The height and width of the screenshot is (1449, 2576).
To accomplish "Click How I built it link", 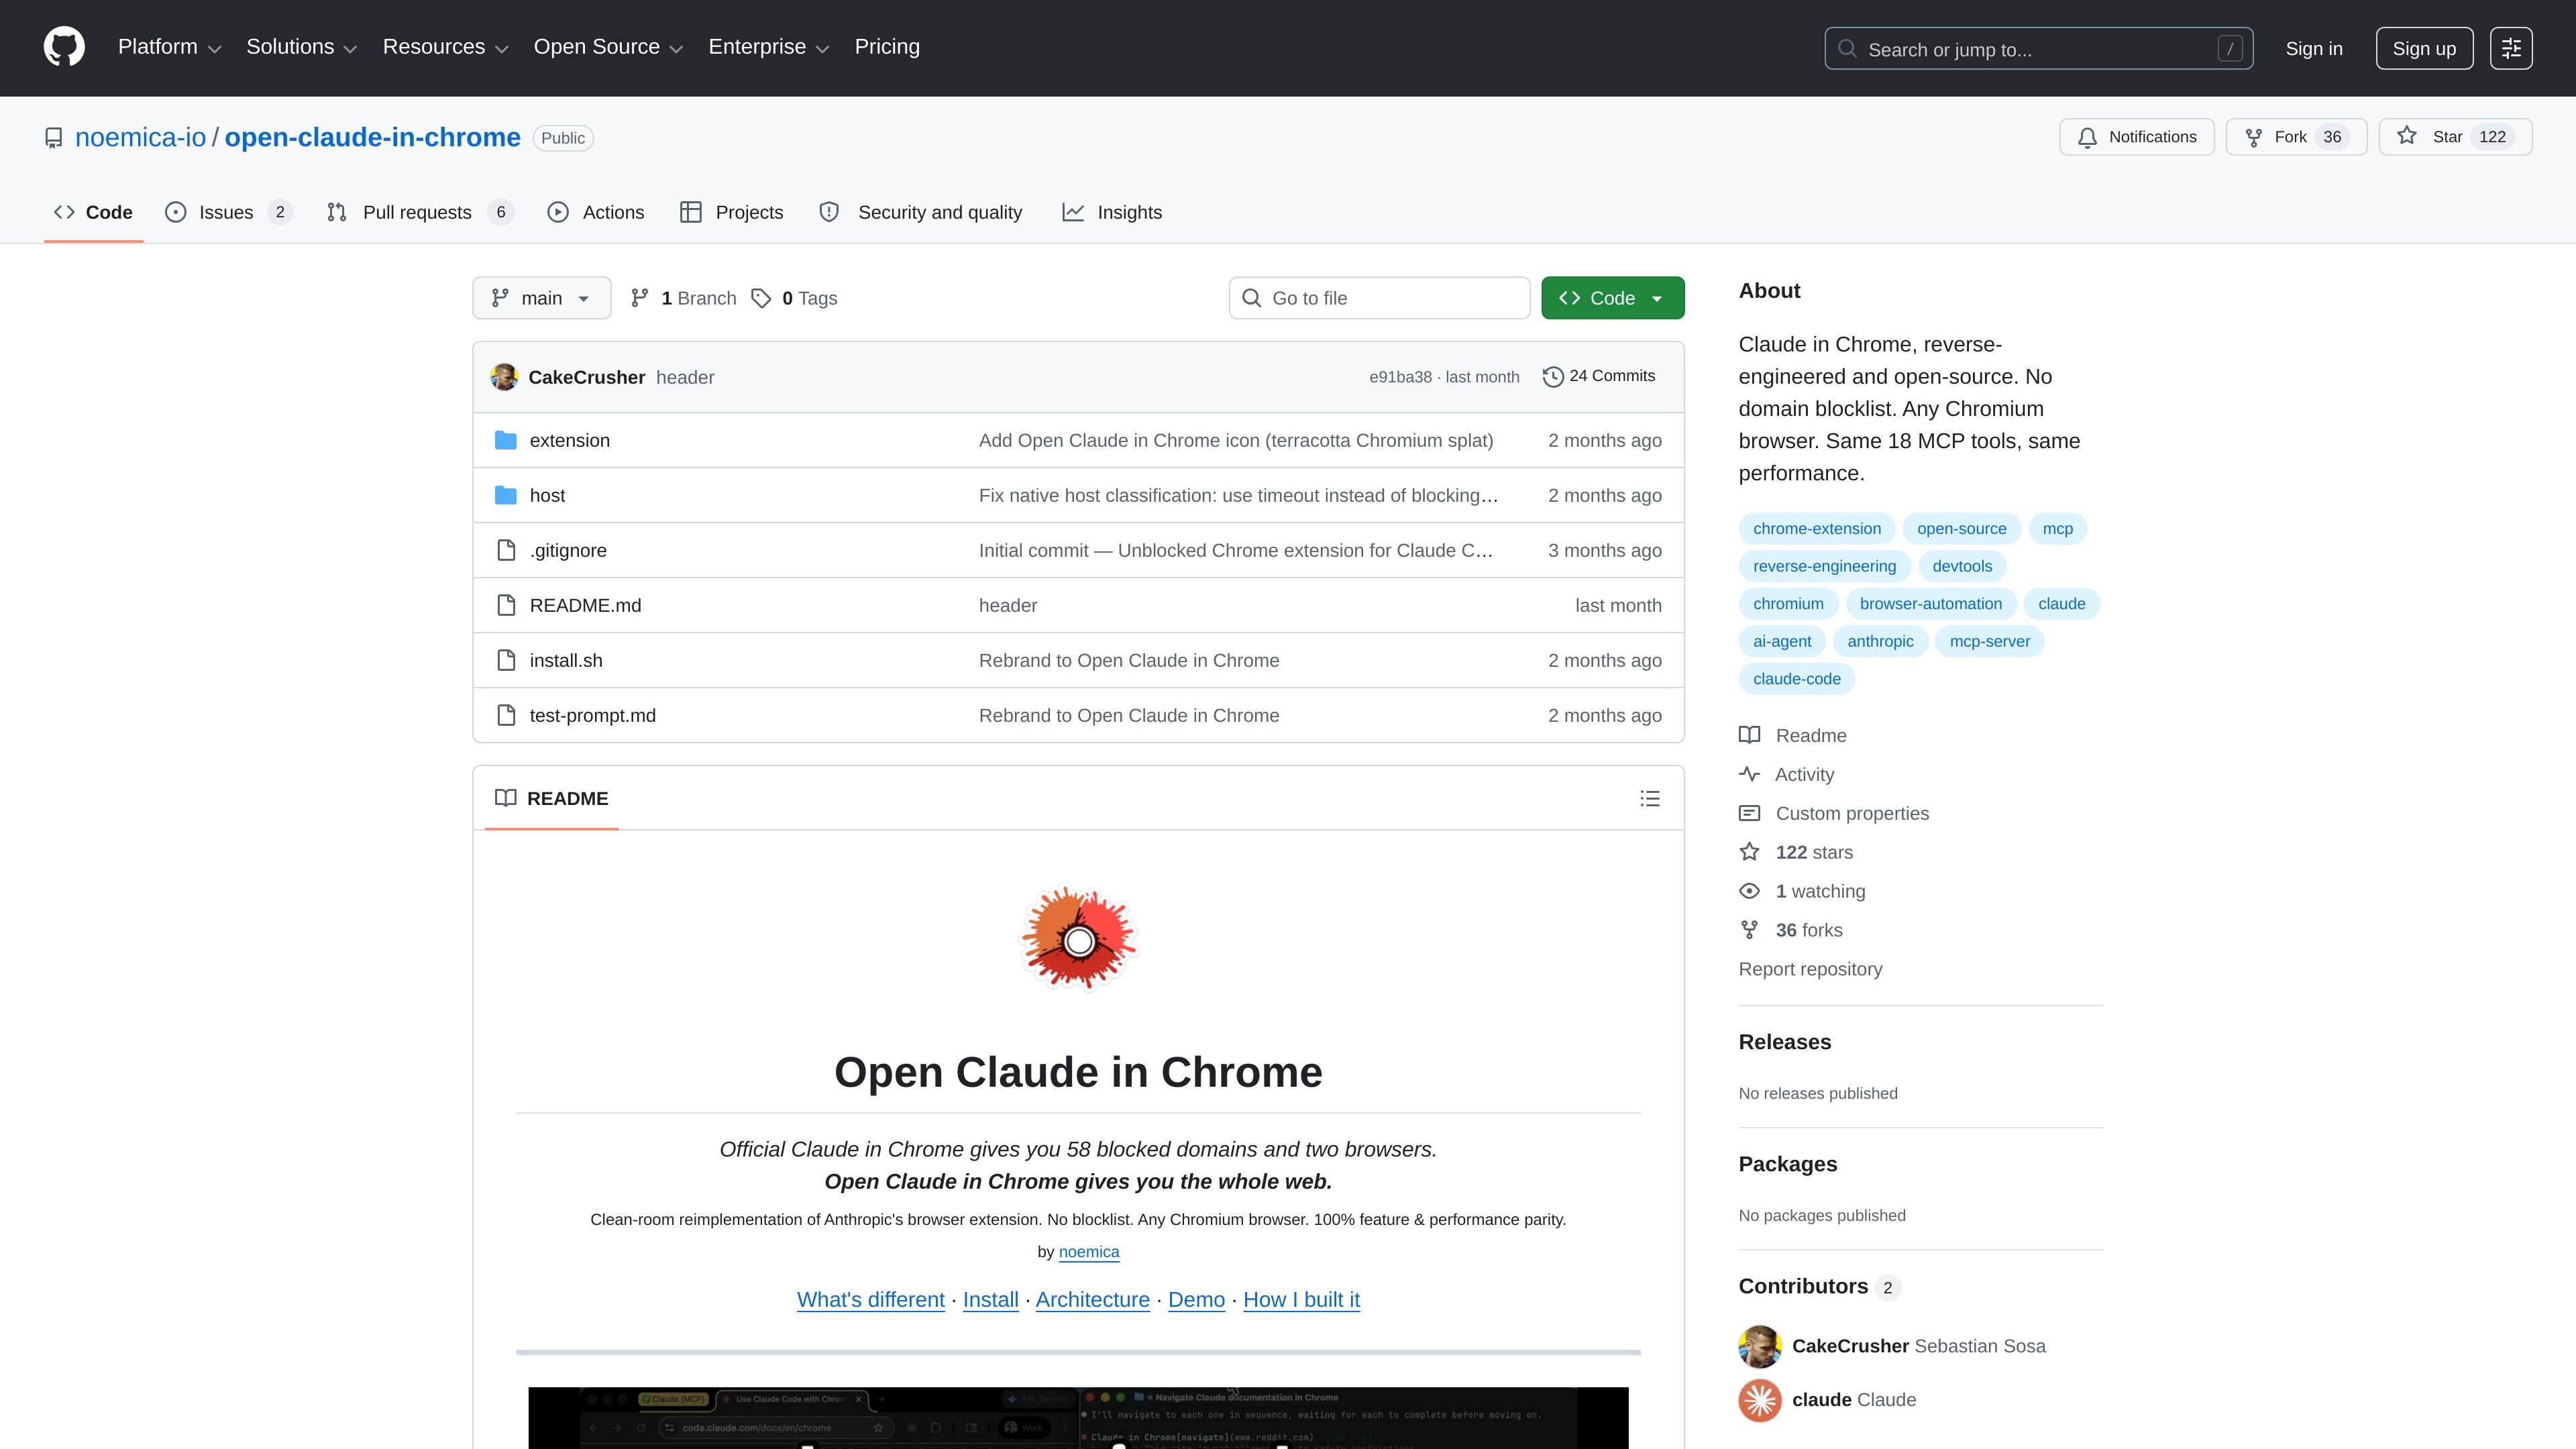I will [1301, 1299].
